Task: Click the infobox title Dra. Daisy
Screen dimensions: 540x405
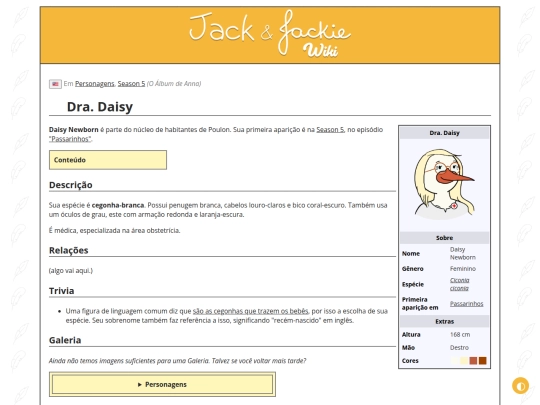Action: [x=444, y=133]
